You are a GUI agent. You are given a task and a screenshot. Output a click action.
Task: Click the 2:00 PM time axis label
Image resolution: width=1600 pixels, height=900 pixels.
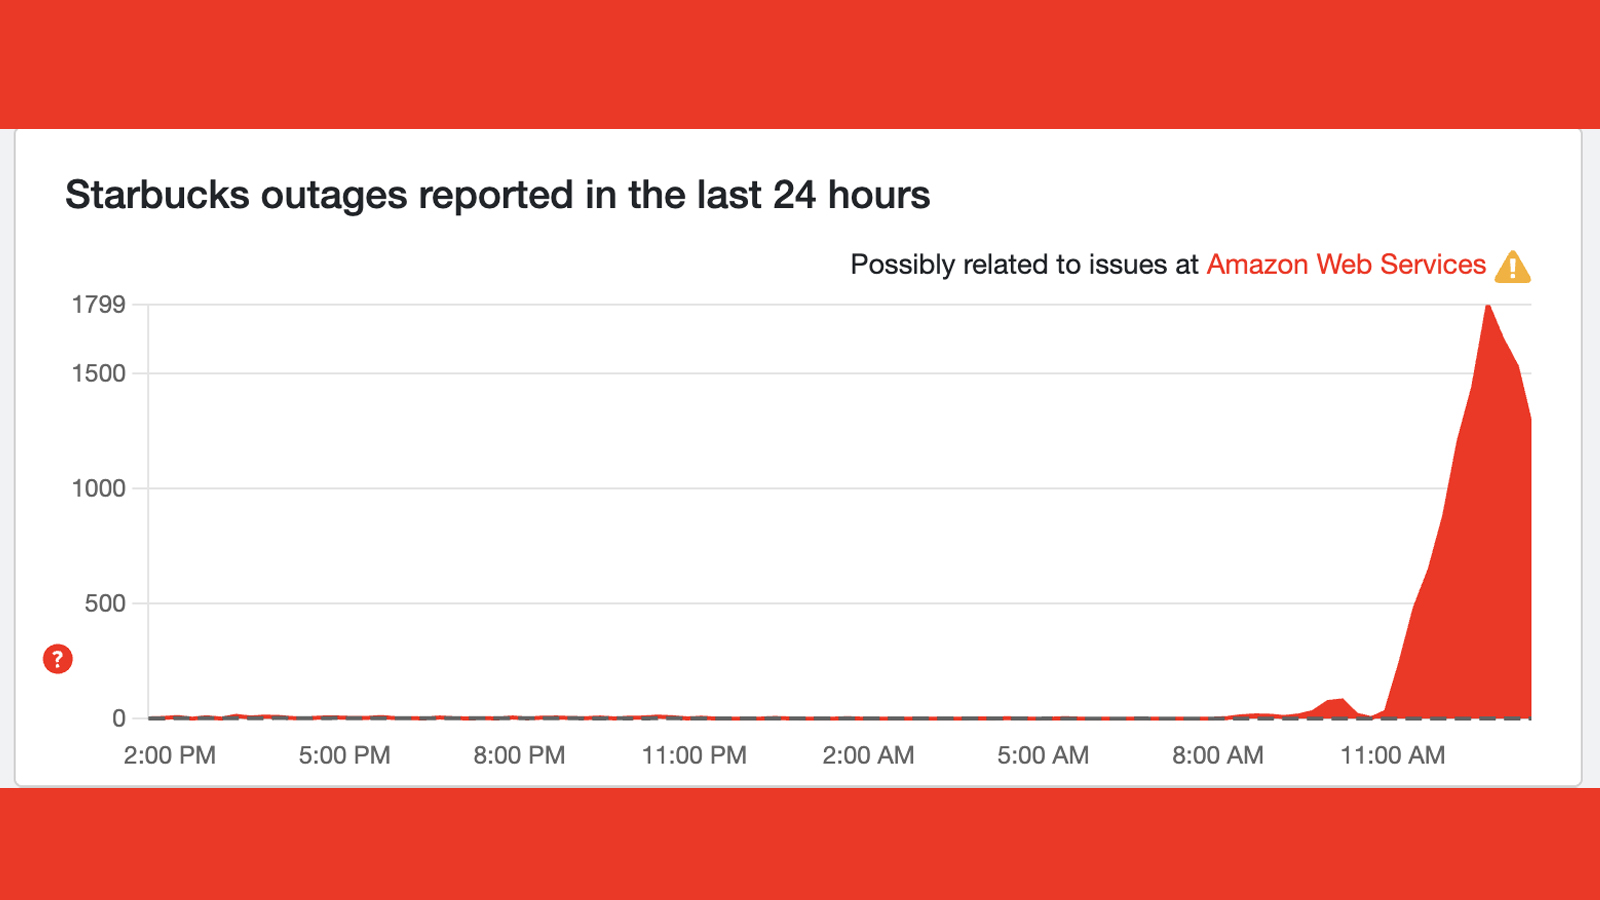click(x=170, y=755)
